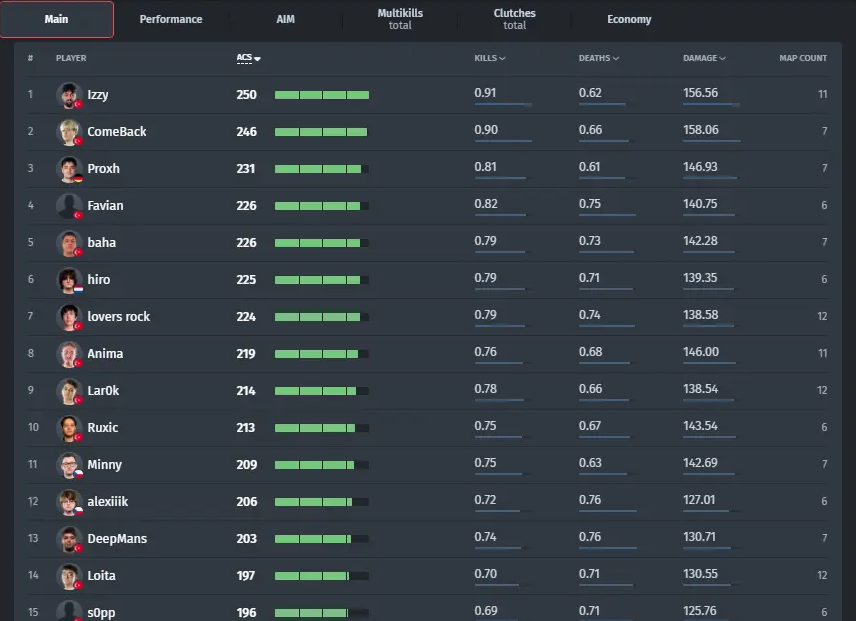
Task: Select the Clutches total tab
Action: click(514, 19)
